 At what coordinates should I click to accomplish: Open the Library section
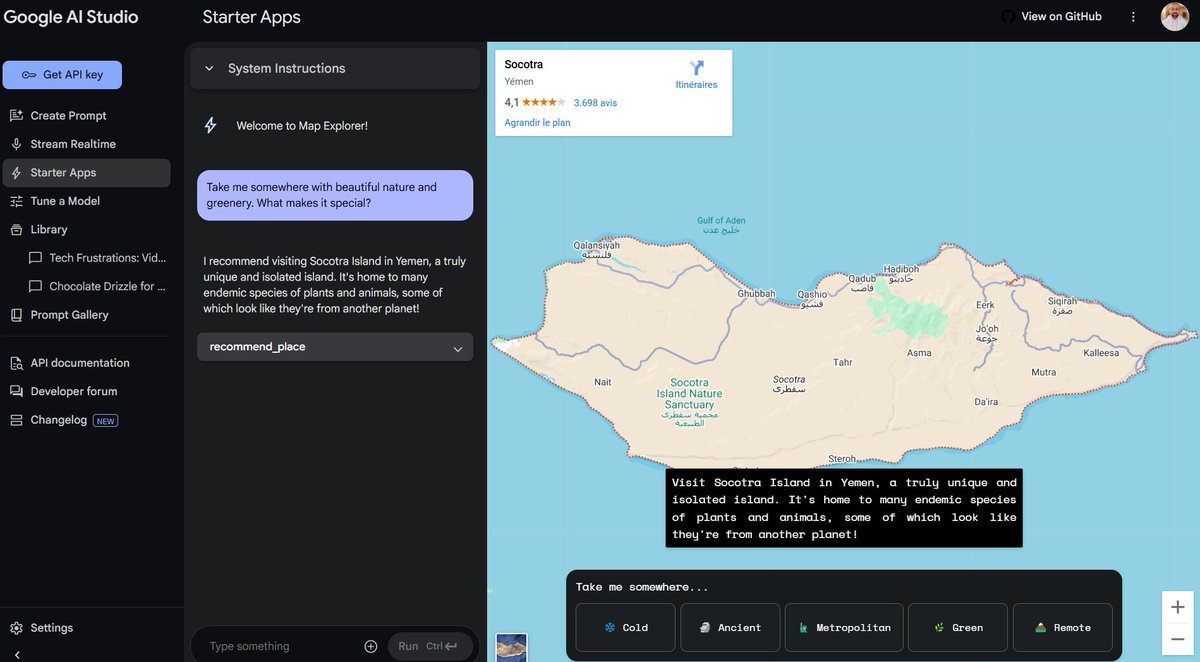click(x=49, y=229)
